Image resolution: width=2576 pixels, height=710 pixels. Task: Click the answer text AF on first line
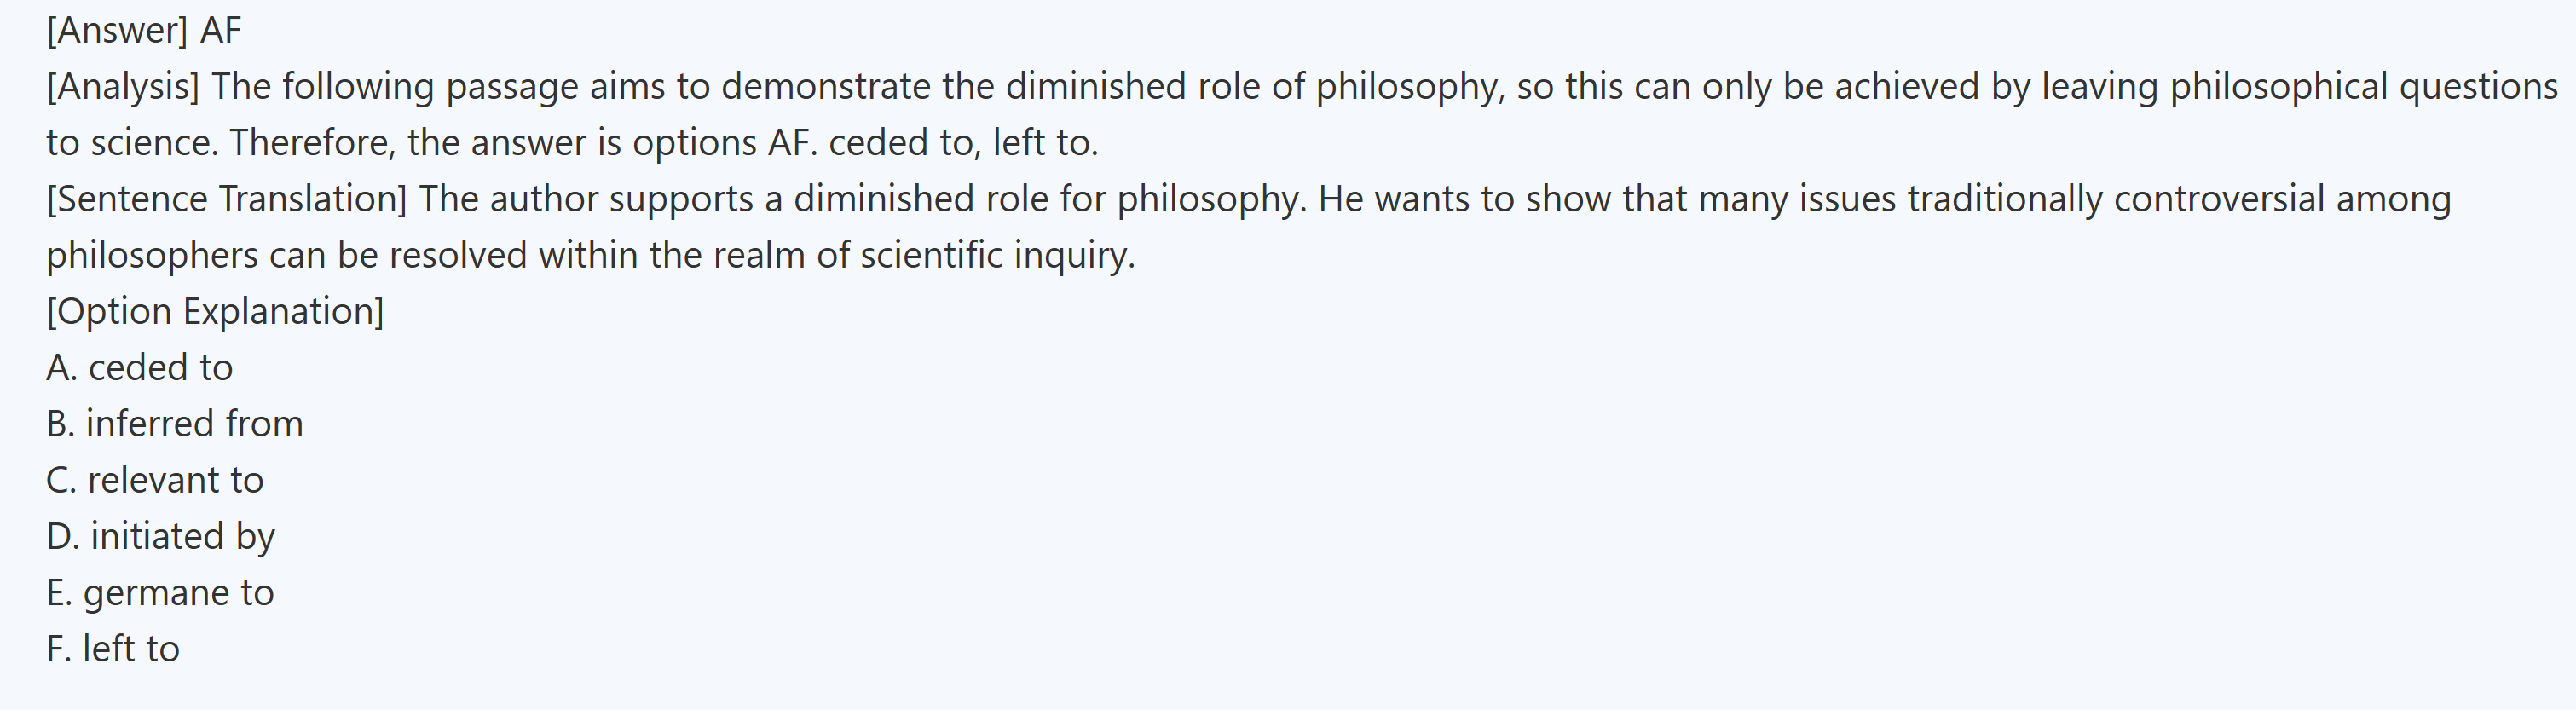pos(220,31)
